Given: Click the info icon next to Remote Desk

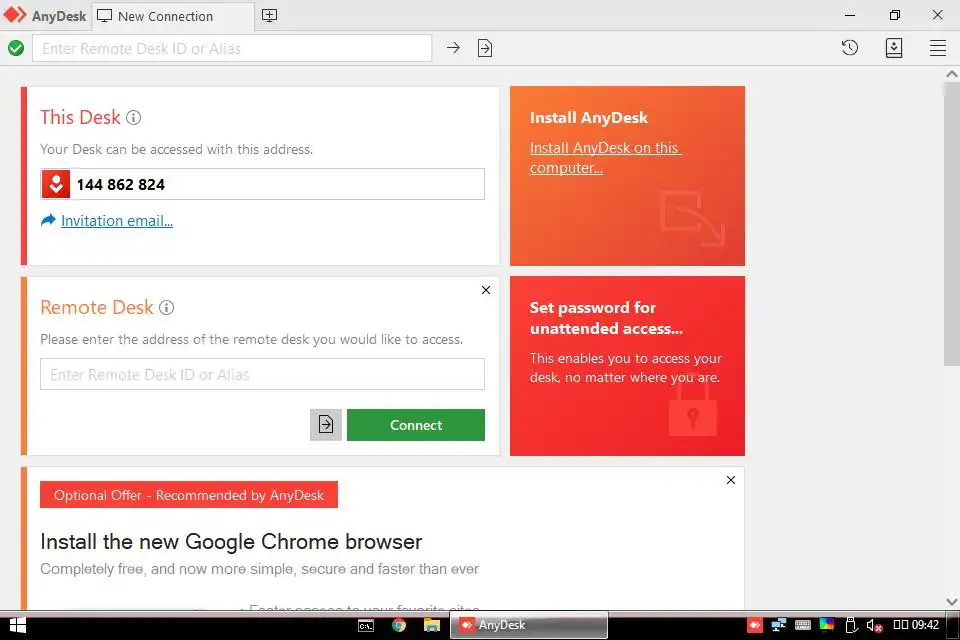Looking at the screenshot, I should pyautogui.click(x=167, y=307).
